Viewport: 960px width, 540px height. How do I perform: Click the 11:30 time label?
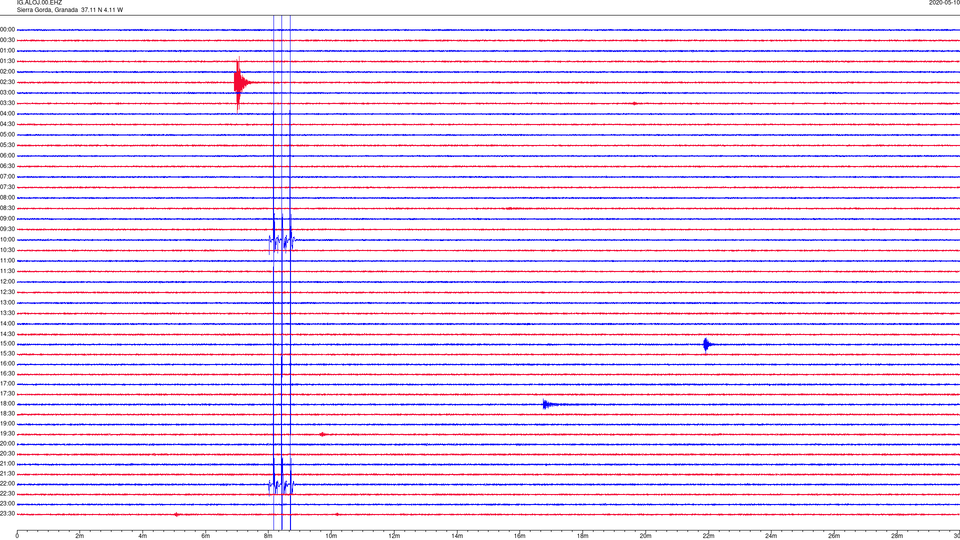8,271
